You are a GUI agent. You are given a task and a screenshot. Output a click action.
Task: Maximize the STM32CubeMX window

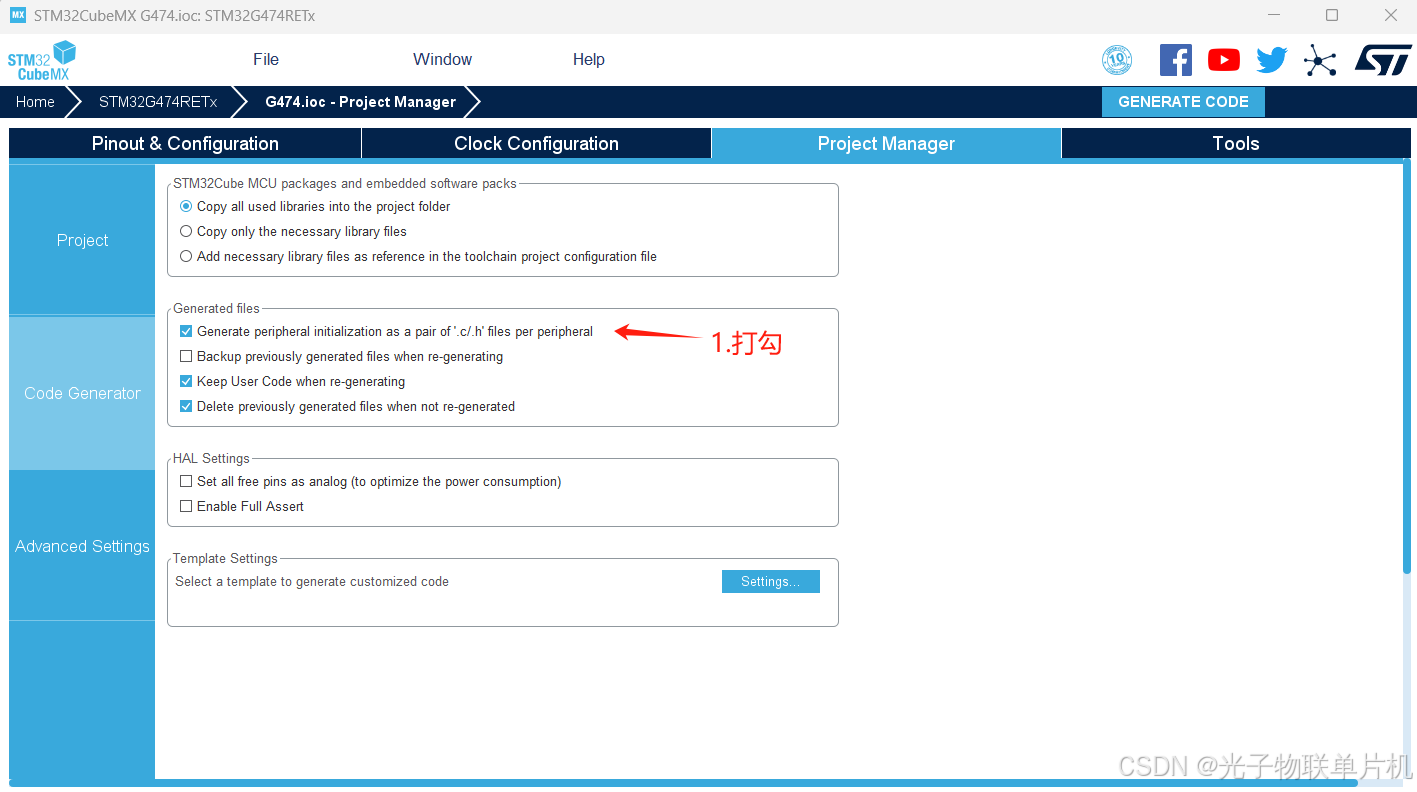(1332, 15)
